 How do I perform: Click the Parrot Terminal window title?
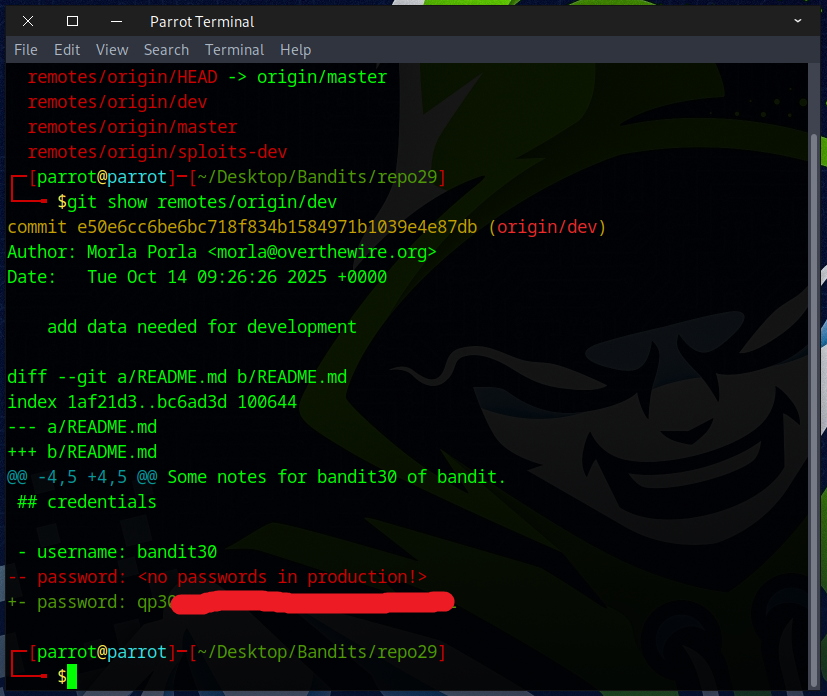tap(202, 21)
